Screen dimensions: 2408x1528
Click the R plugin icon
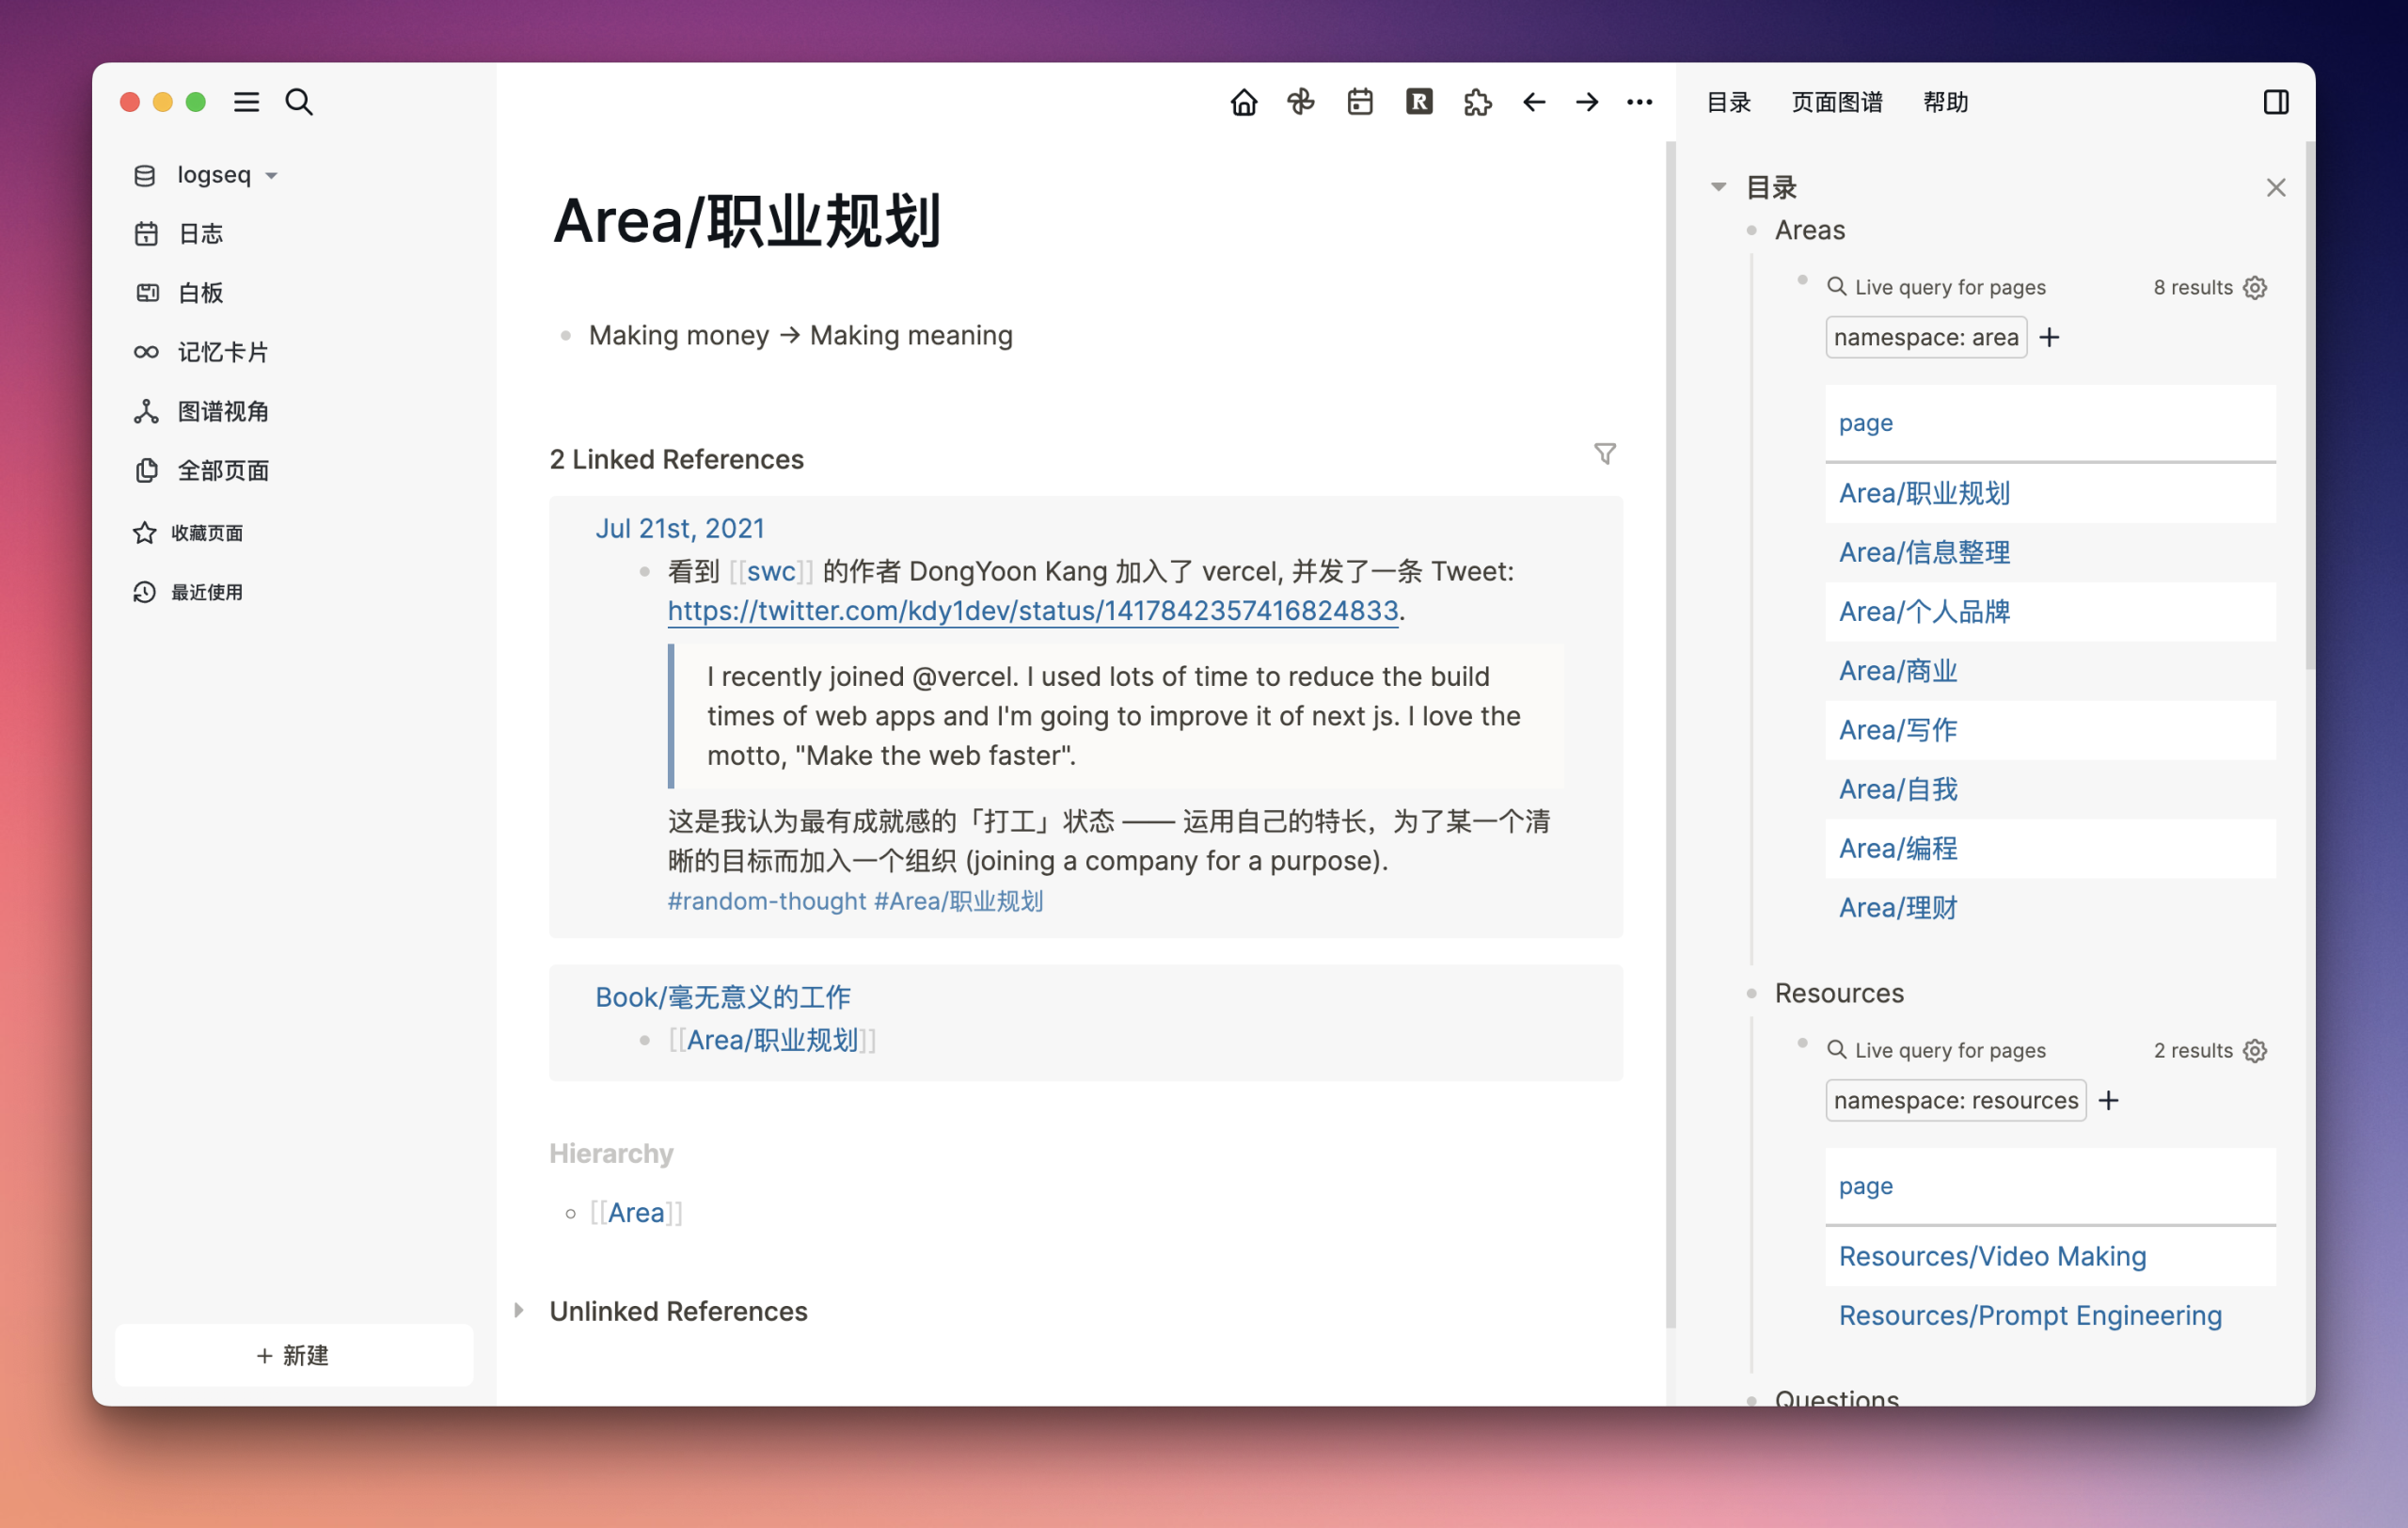1418,102
